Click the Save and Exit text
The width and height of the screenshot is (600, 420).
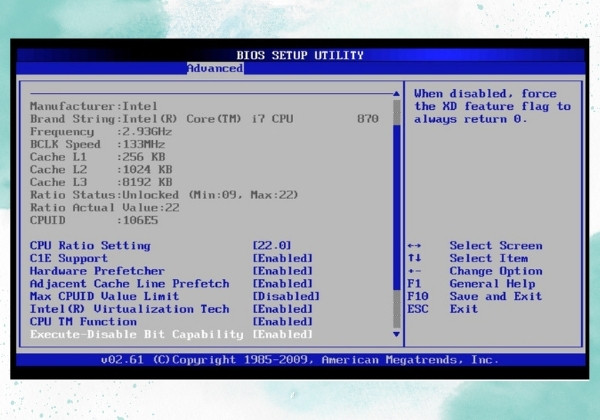(x=496, y=296)
